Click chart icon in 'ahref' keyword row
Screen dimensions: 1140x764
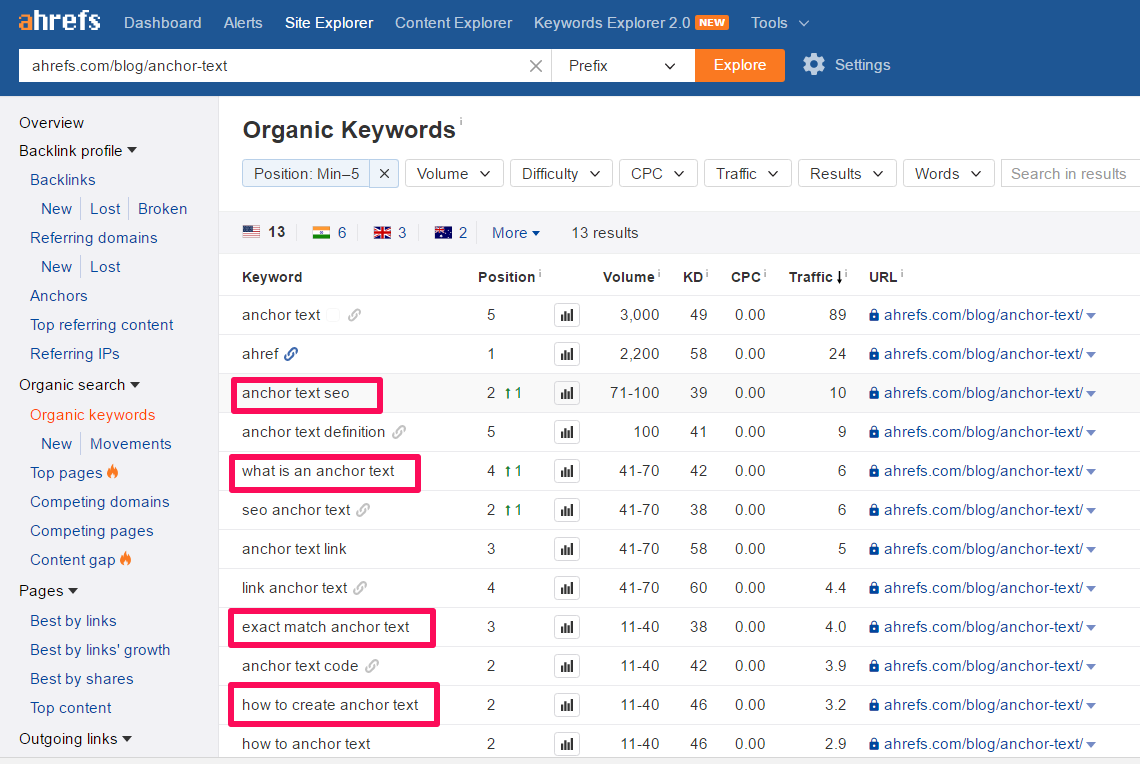tap(567, 354)
